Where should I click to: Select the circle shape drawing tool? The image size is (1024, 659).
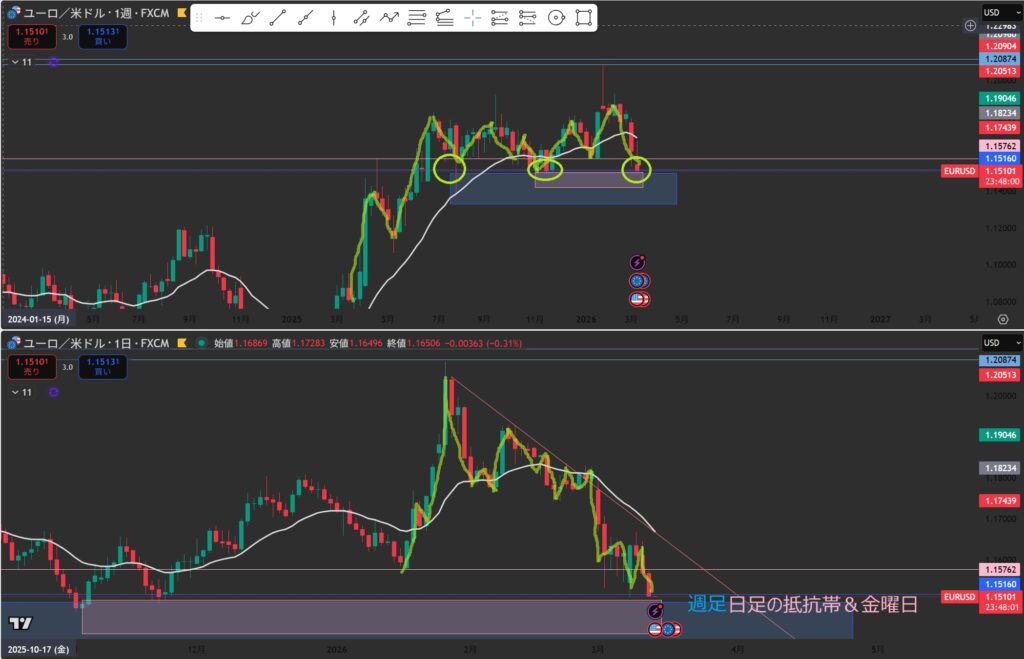(x=557, y=17)
